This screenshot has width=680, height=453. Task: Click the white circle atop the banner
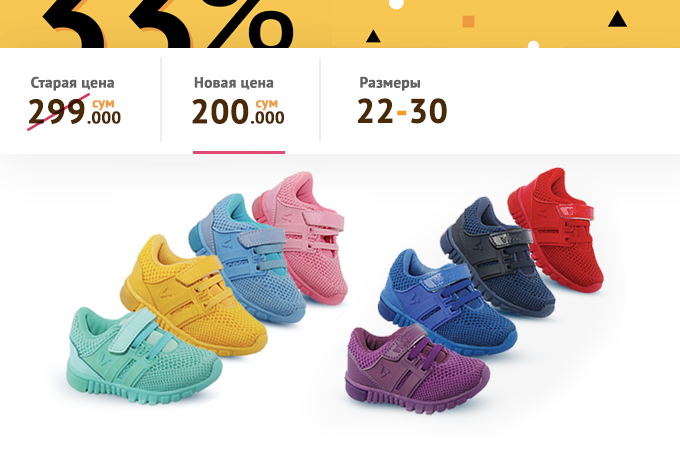(396, 4)
